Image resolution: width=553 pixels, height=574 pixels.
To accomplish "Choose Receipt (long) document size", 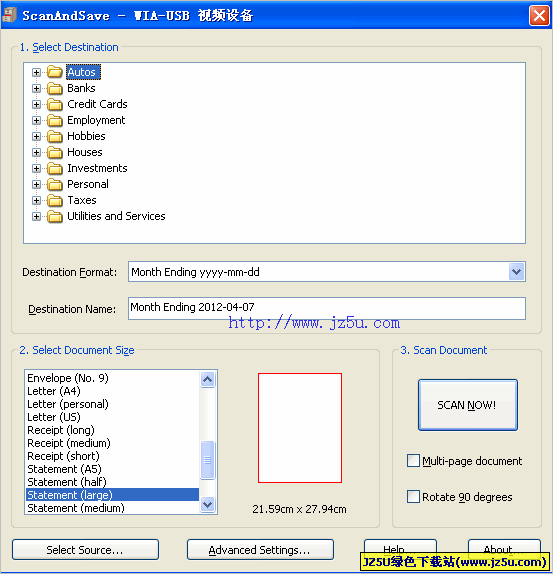I will (x=113, y=430).
